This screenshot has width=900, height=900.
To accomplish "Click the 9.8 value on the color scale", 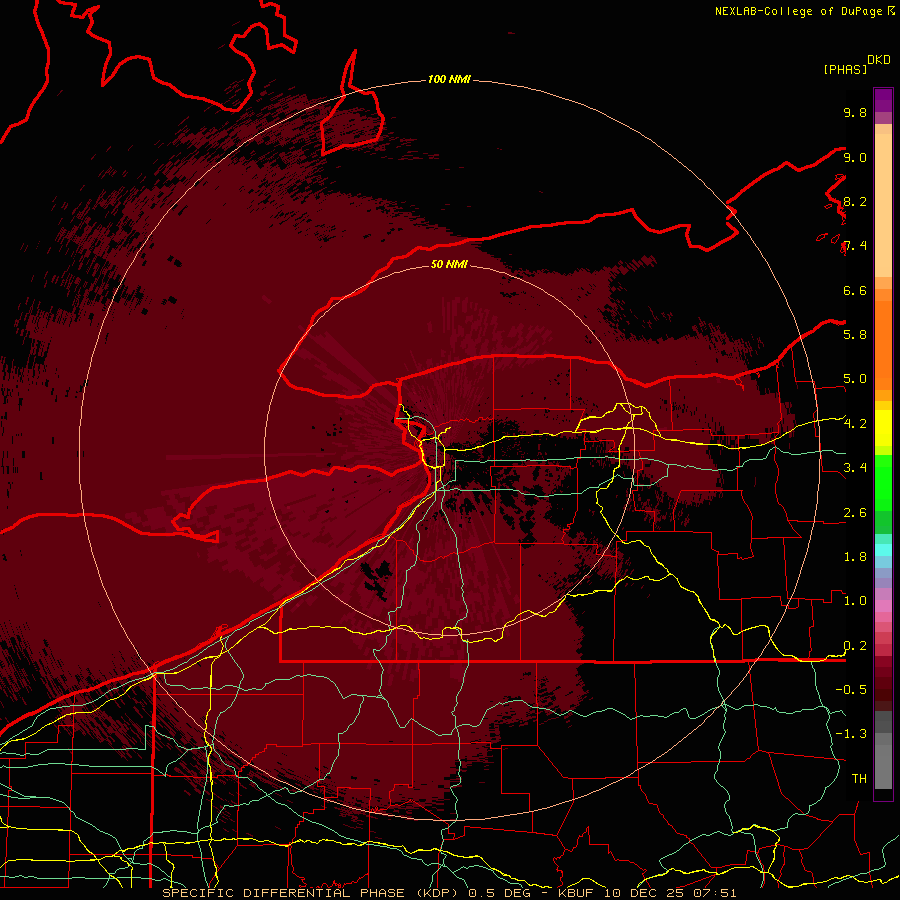I will [855, 112].
